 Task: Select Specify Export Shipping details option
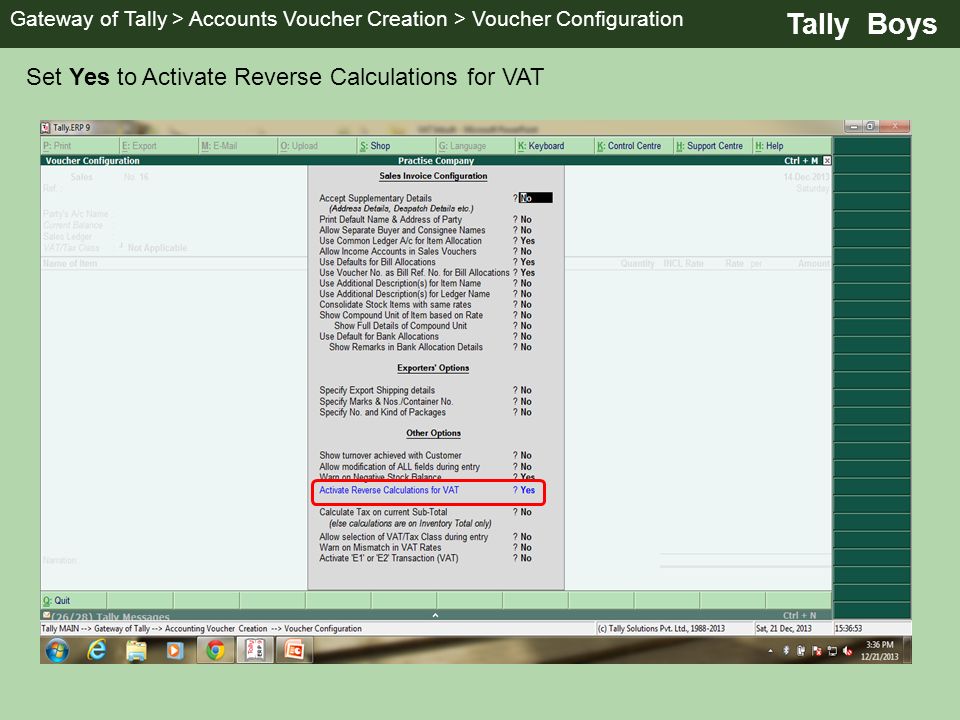pos(377,390)
